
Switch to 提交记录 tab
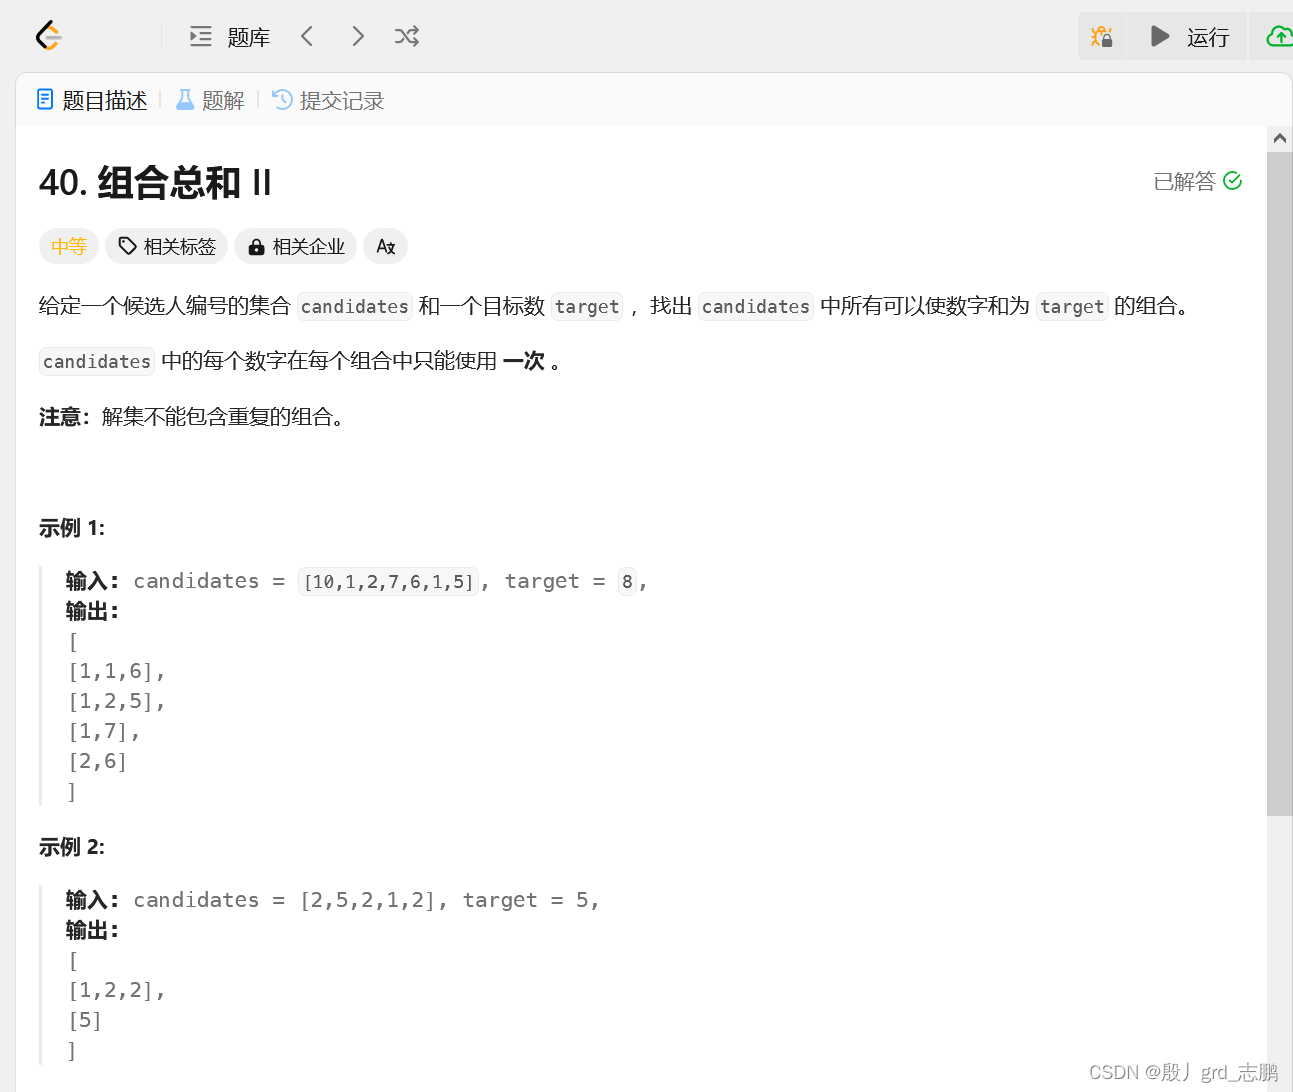(x=328, y=100)
